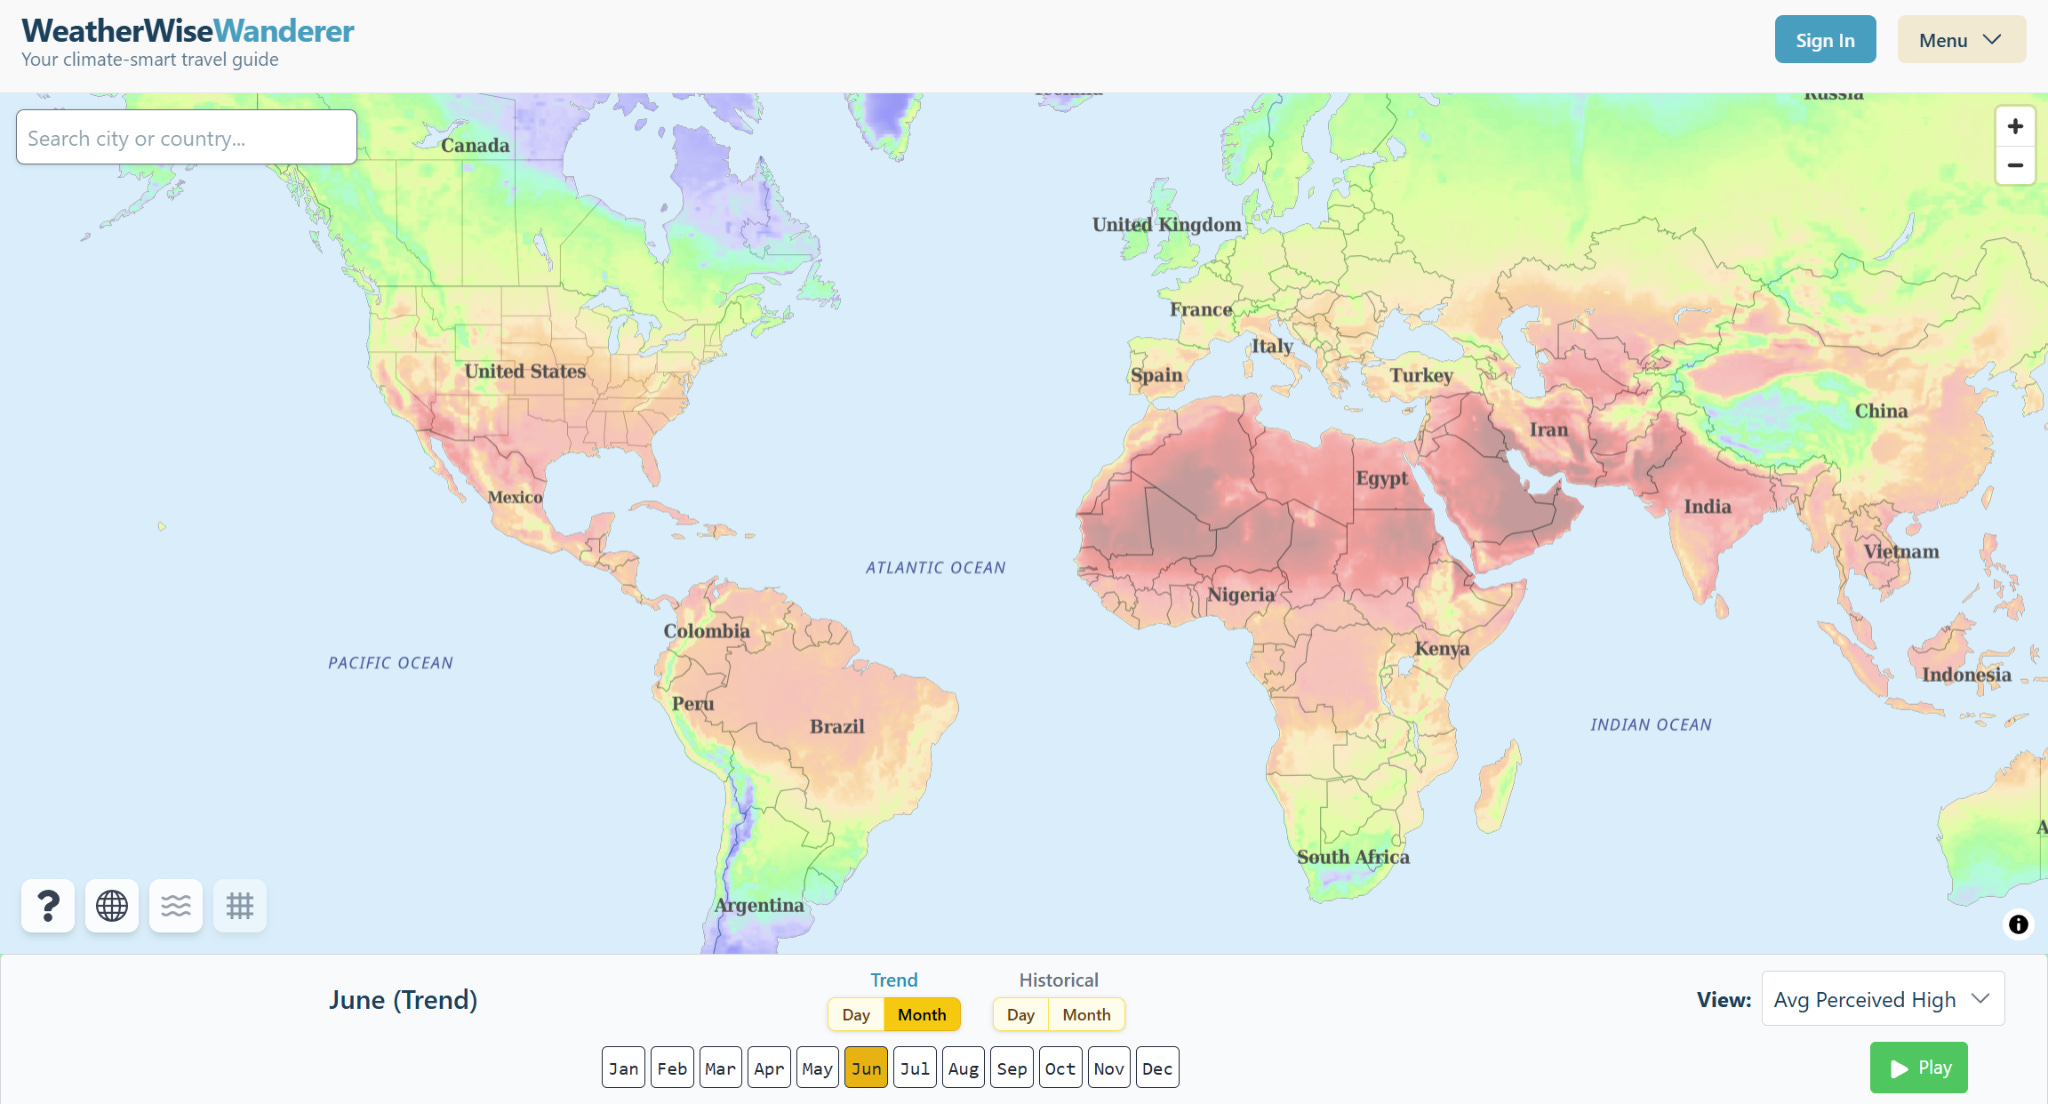Click the United States map label

coord(525,371)
